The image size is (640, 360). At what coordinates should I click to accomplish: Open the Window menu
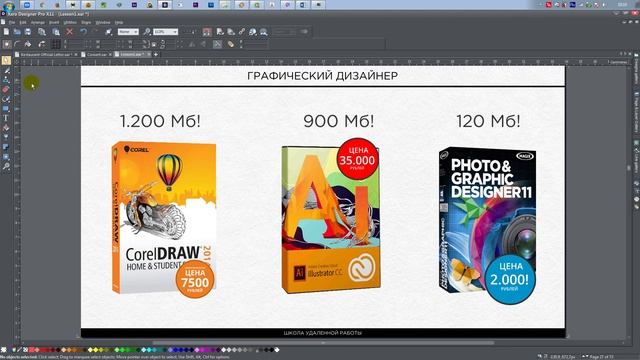tap(103, 22)
